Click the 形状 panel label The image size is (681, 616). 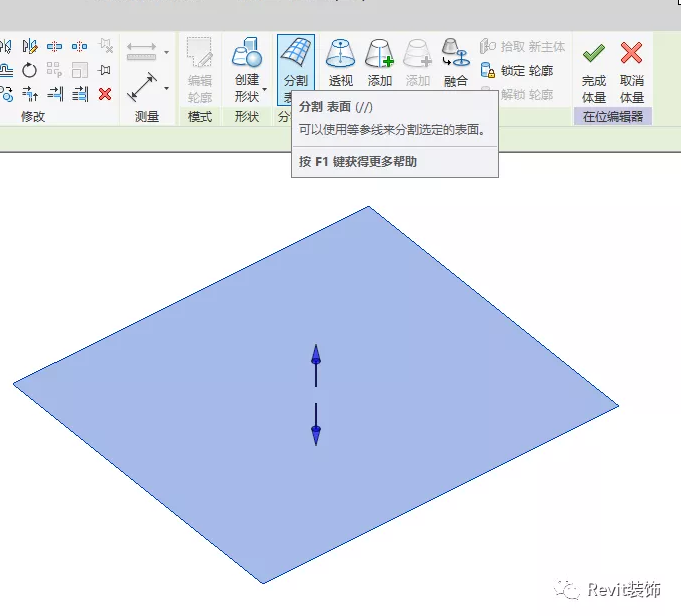point(247,116)
